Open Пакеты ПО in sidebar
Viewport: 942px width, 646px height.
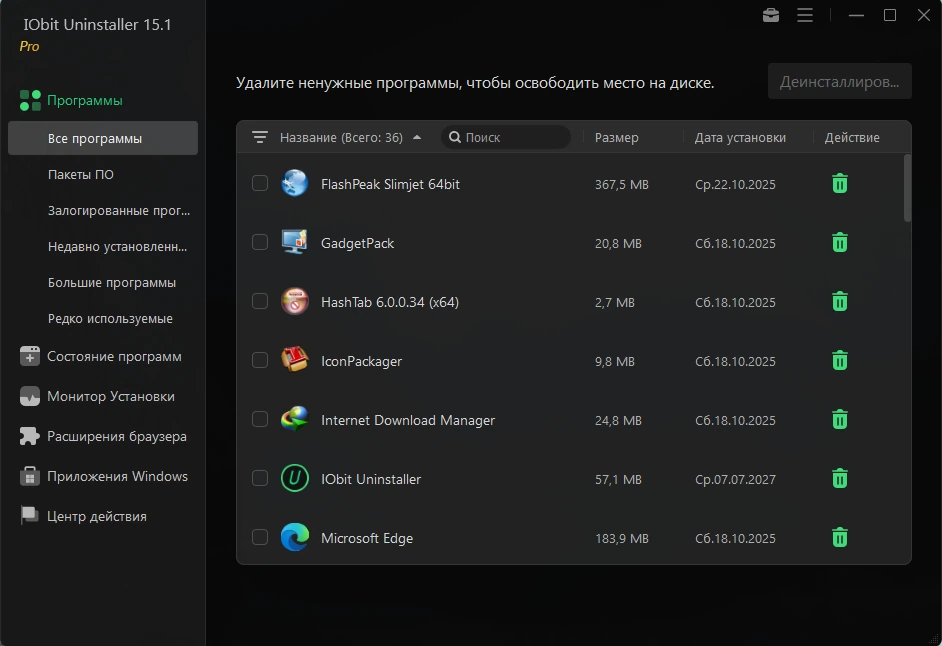(81, 174)
